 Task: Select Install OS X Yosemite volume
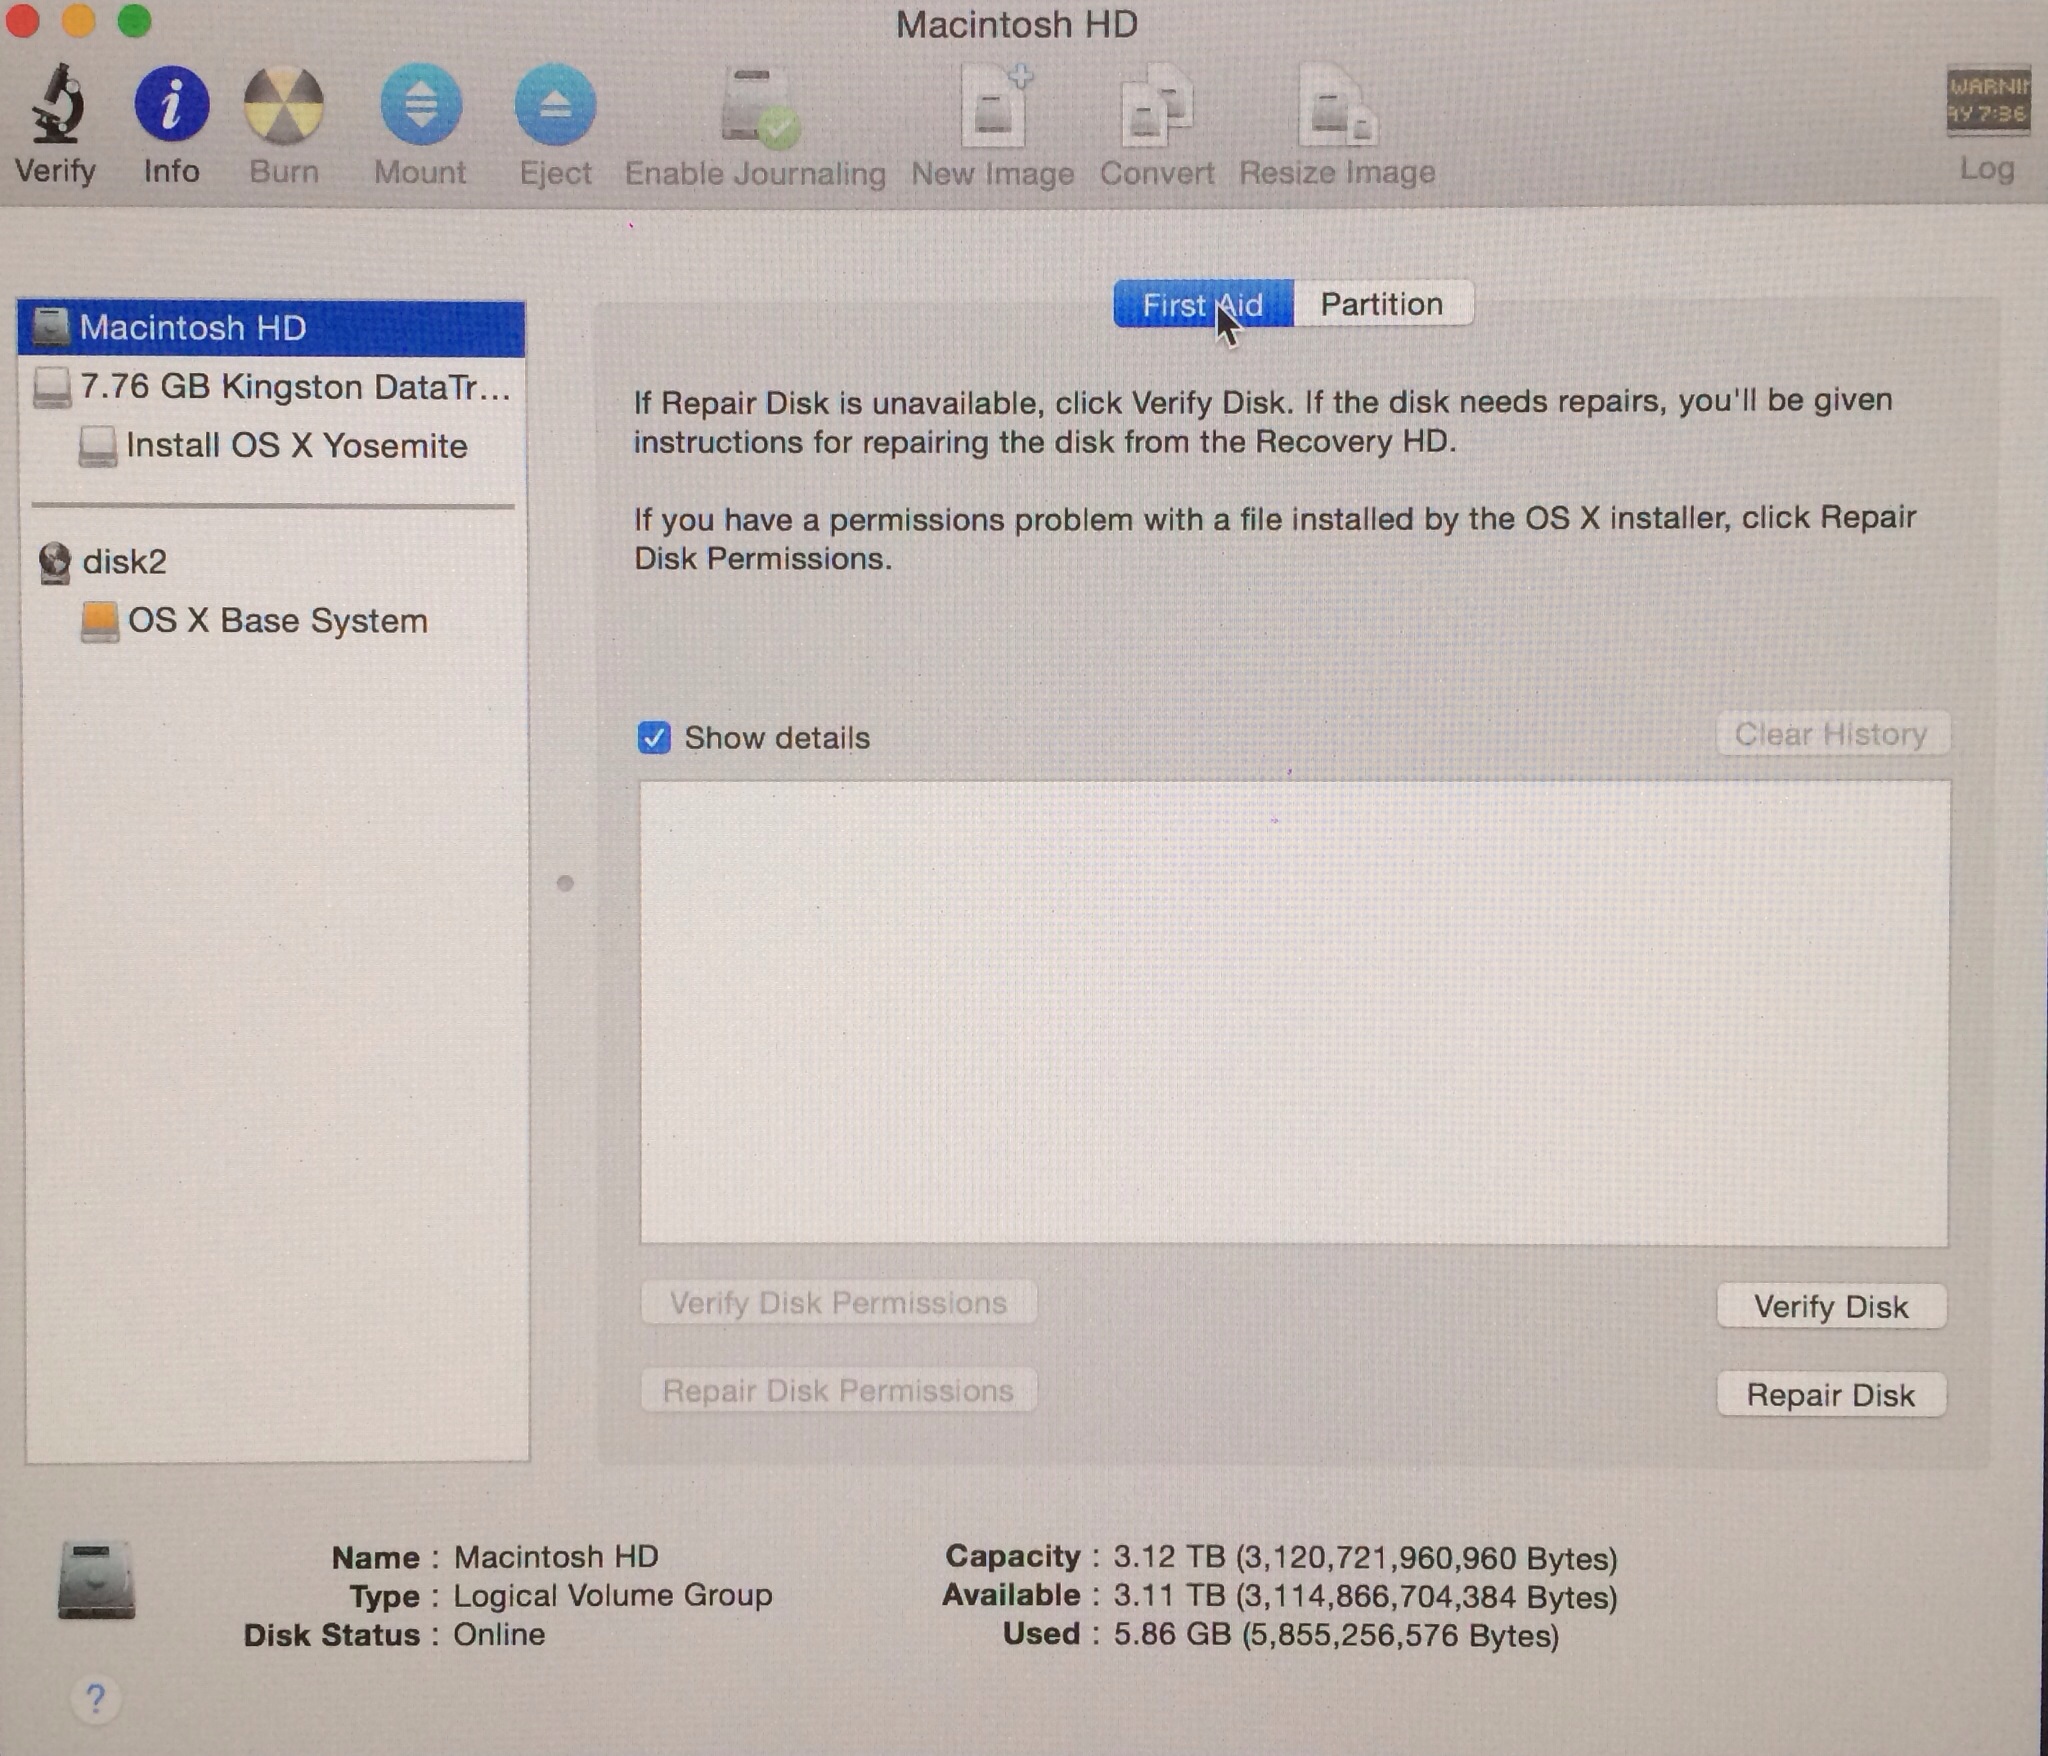click(295, 446)
